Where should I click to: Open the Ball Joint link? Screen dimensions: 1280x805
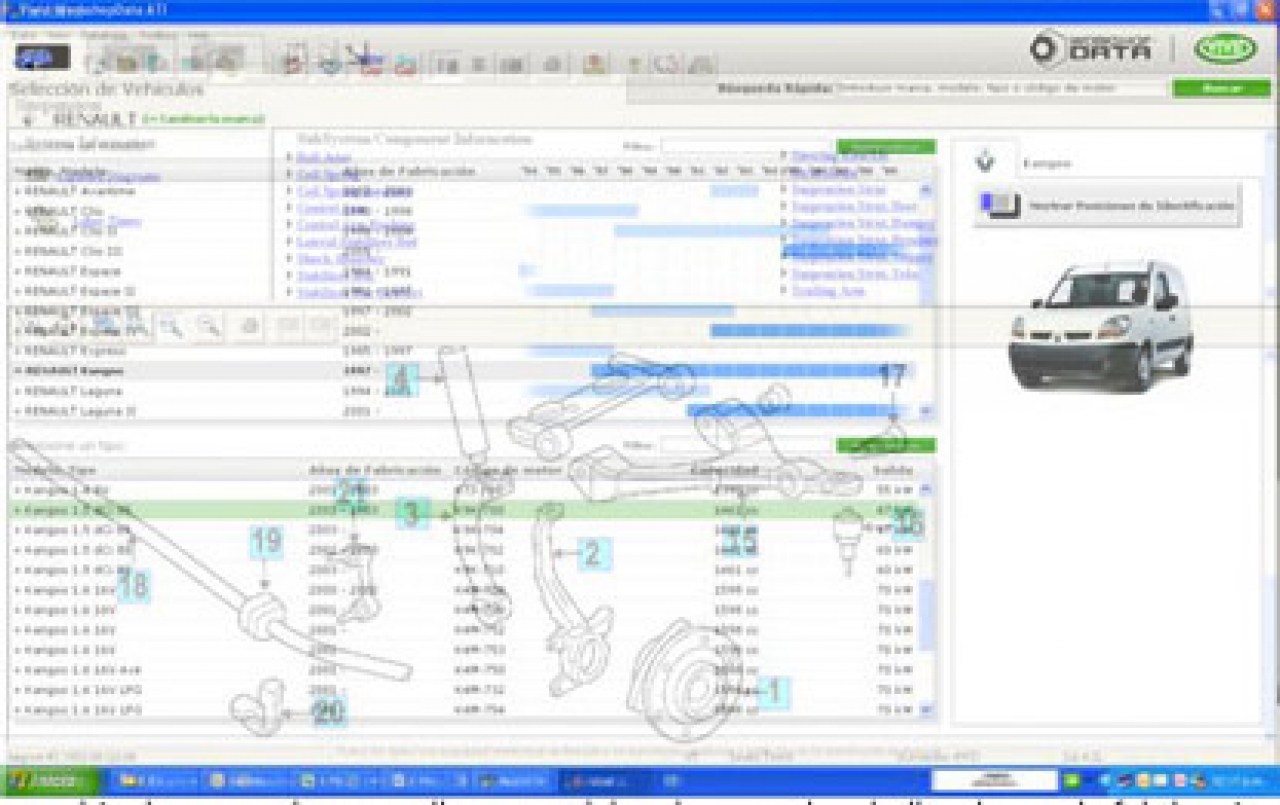coord(322,157)
